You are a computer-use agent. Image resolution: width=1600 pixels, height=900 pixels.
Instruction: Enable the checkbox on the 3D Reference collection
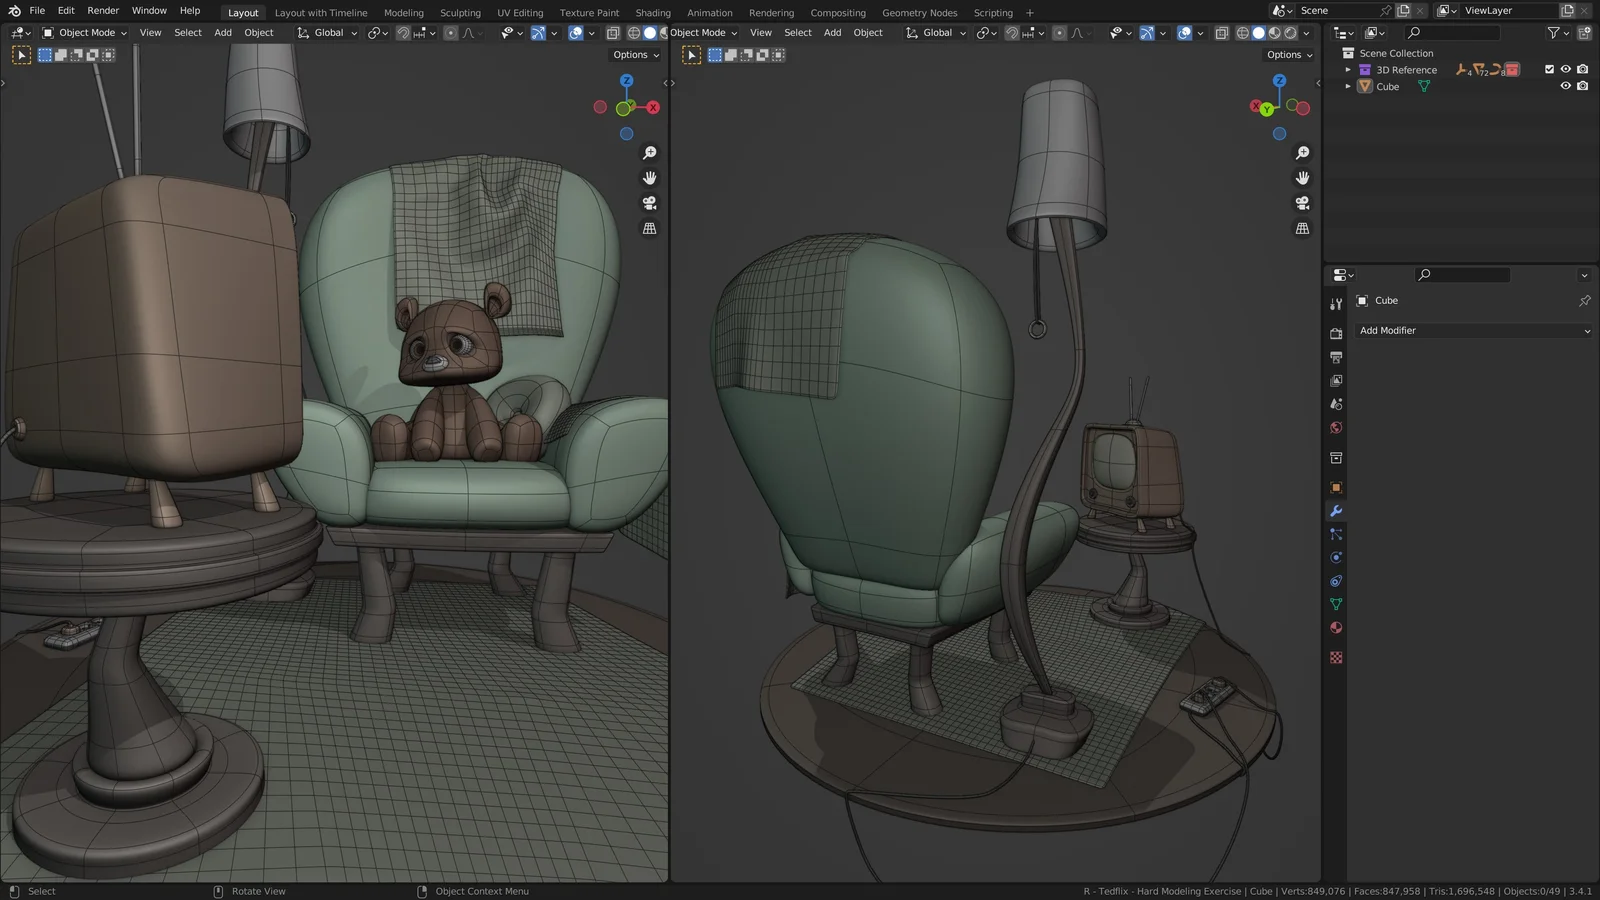coord(1549,69)
